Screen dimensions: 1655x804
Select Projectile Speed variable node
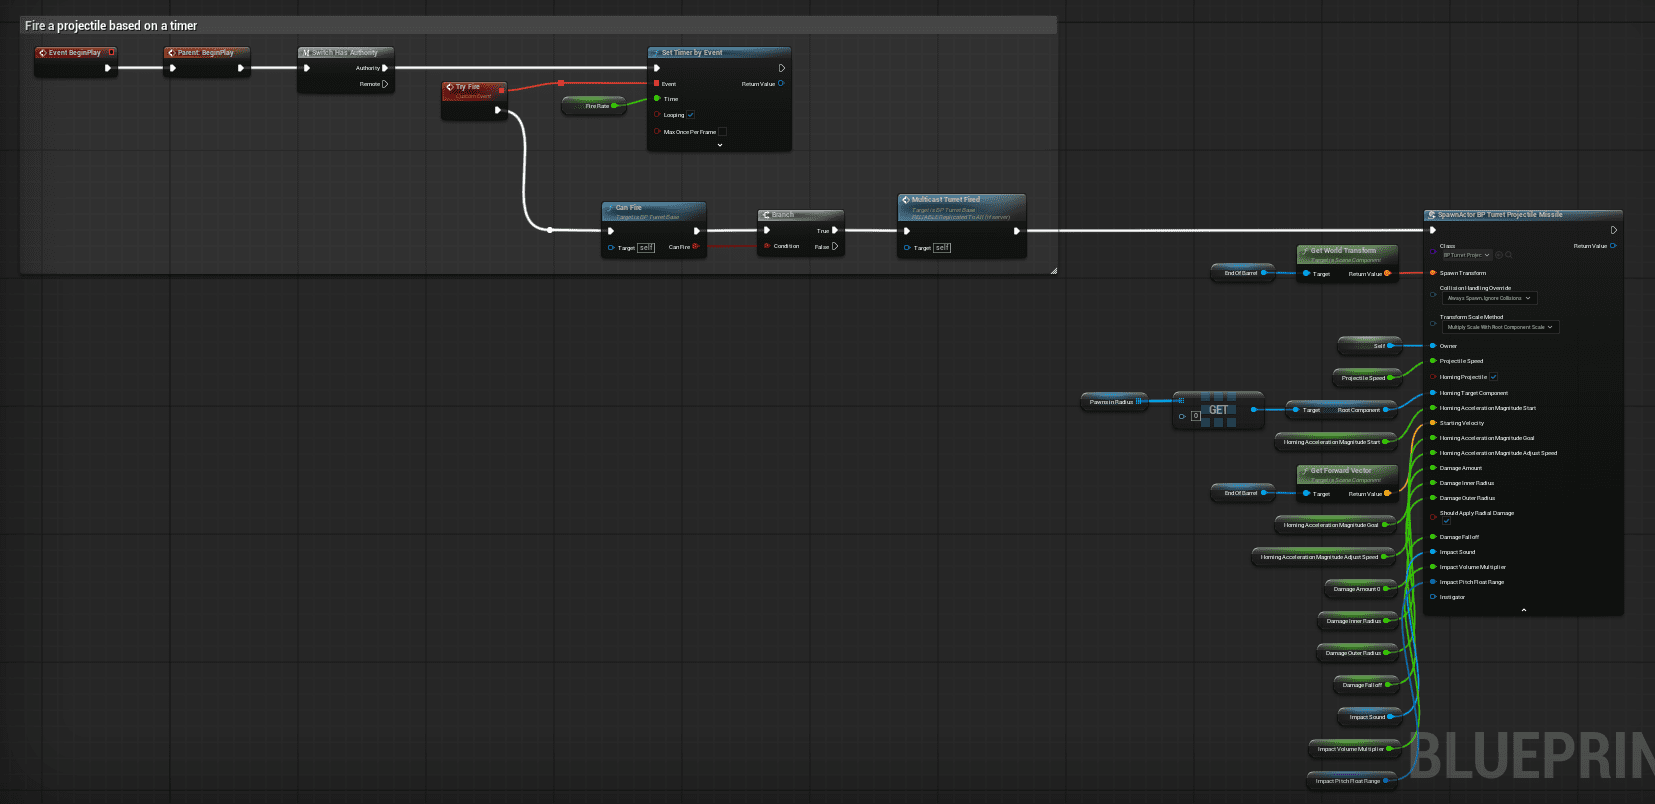pos(1365,378)
